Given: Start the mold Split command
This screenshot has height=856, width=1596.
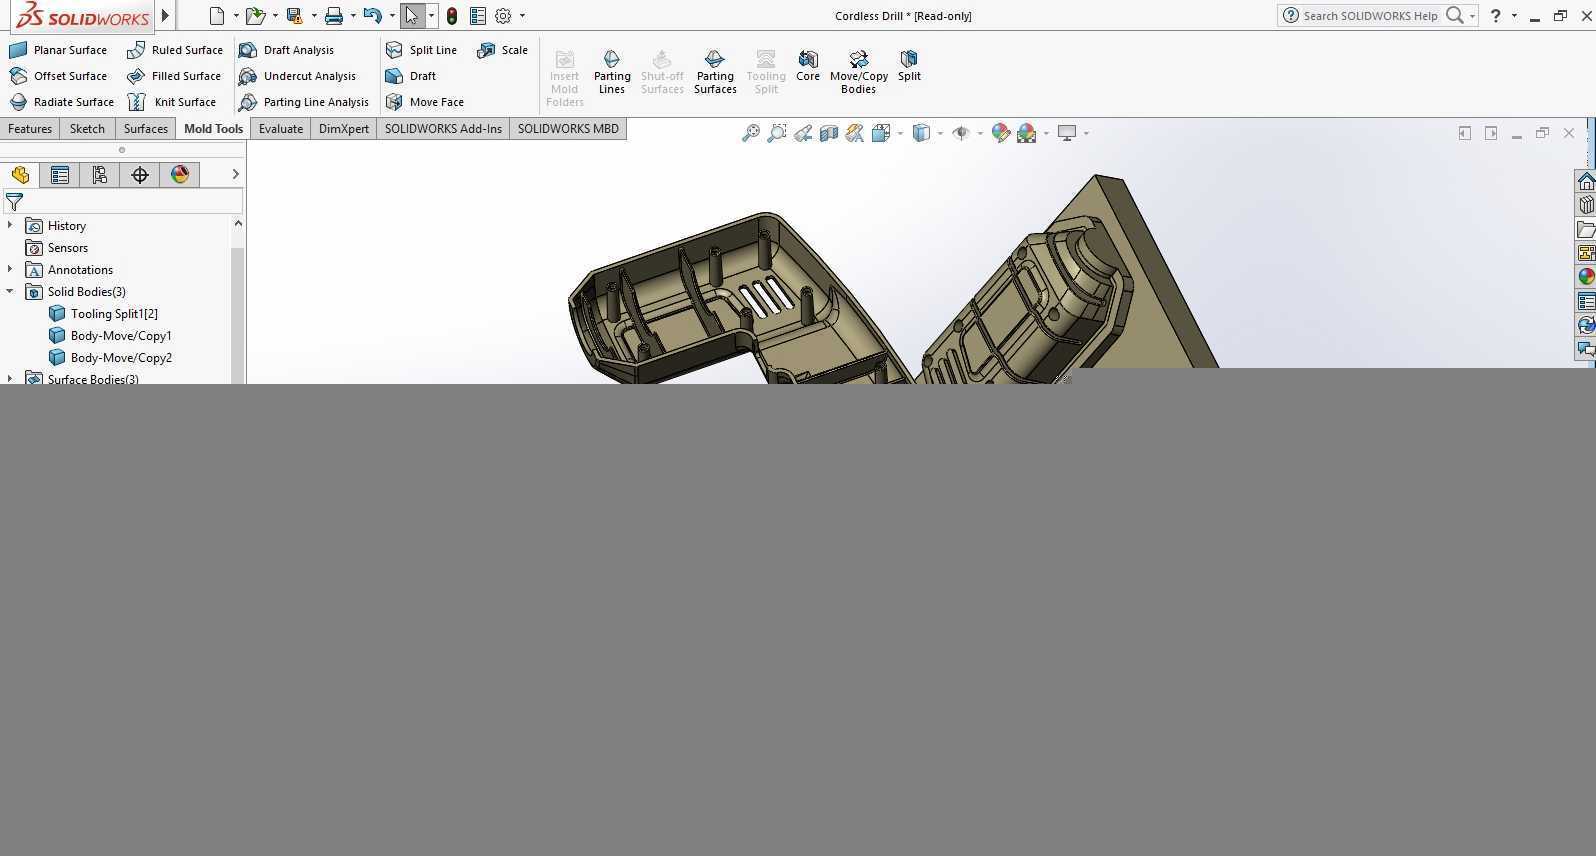Looking at the screenshot, I should 909,66.
